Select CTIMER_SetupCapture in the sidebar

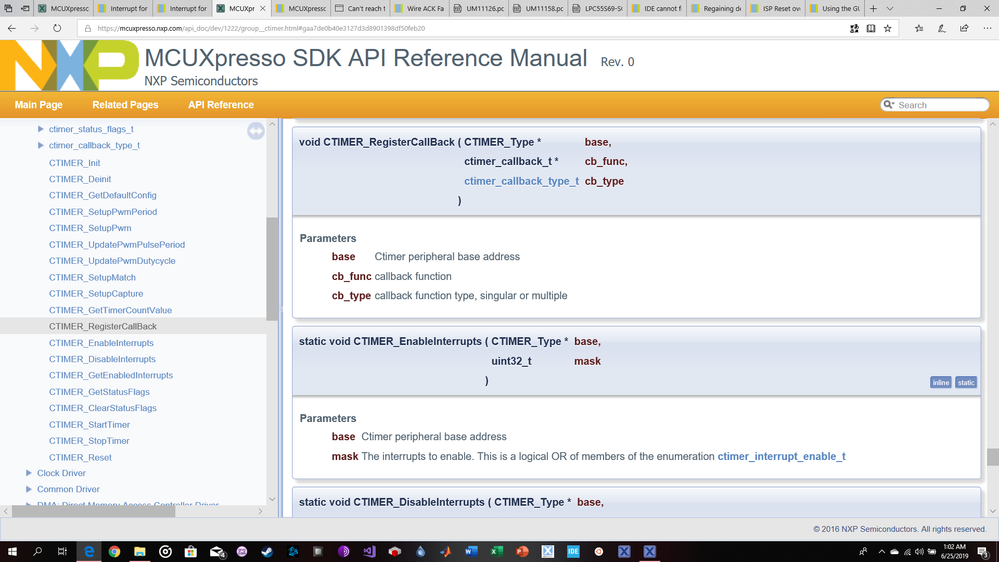pyautogui.click(x=96, y=294)
